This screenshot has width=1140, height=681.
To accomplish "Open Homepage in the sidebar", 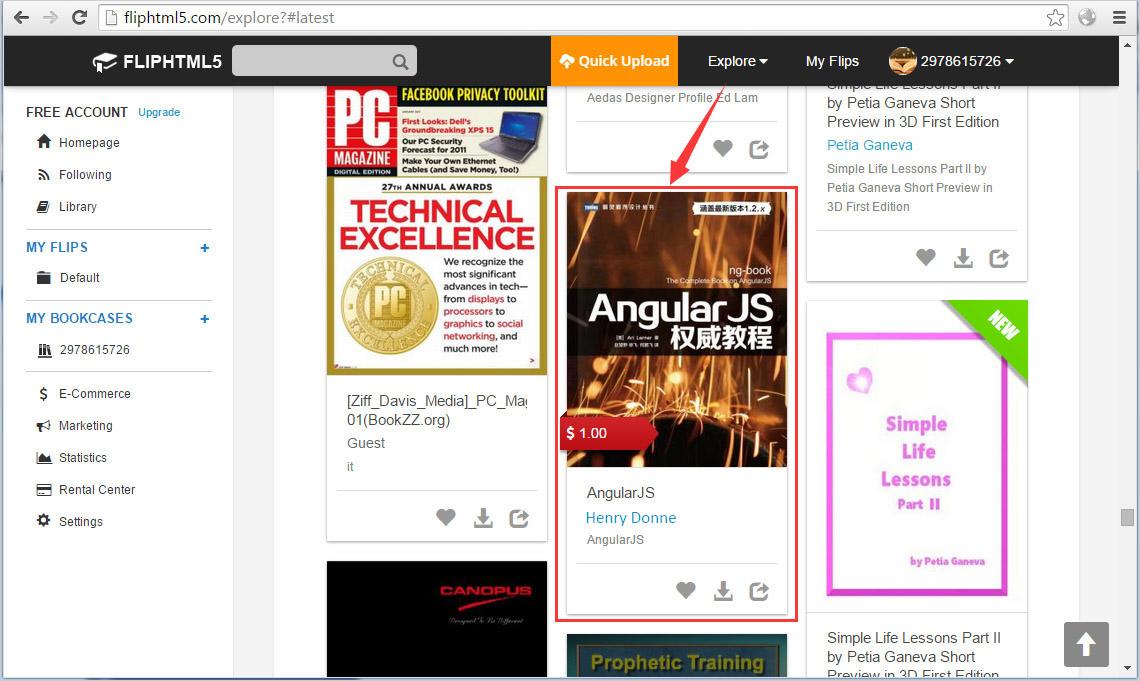I will [x=78, y=142].
